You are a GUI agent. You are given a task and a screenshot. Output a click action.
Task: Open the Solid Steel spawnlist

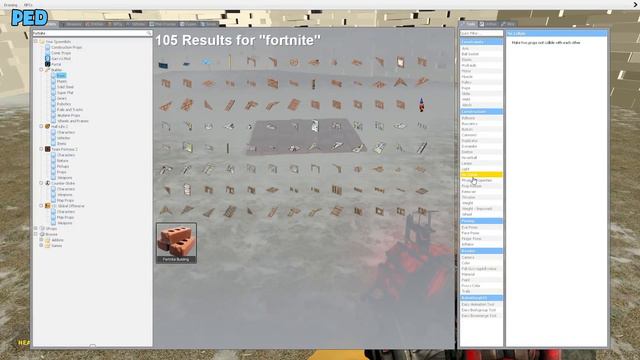tap(65, 87)
